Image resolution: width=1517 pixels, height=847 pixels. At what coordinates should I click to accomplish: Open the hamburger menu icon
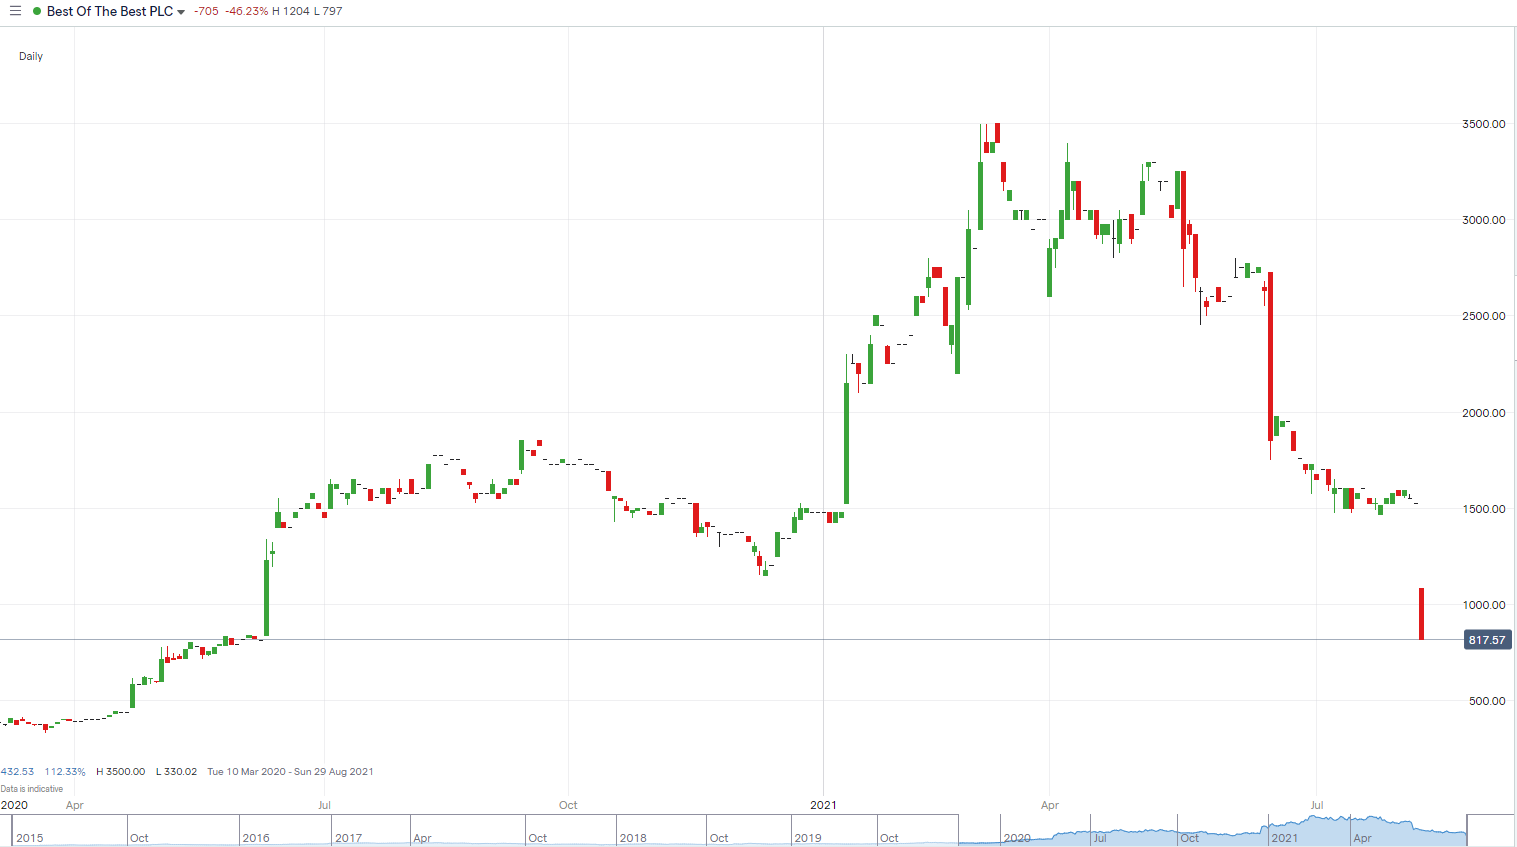15,11
